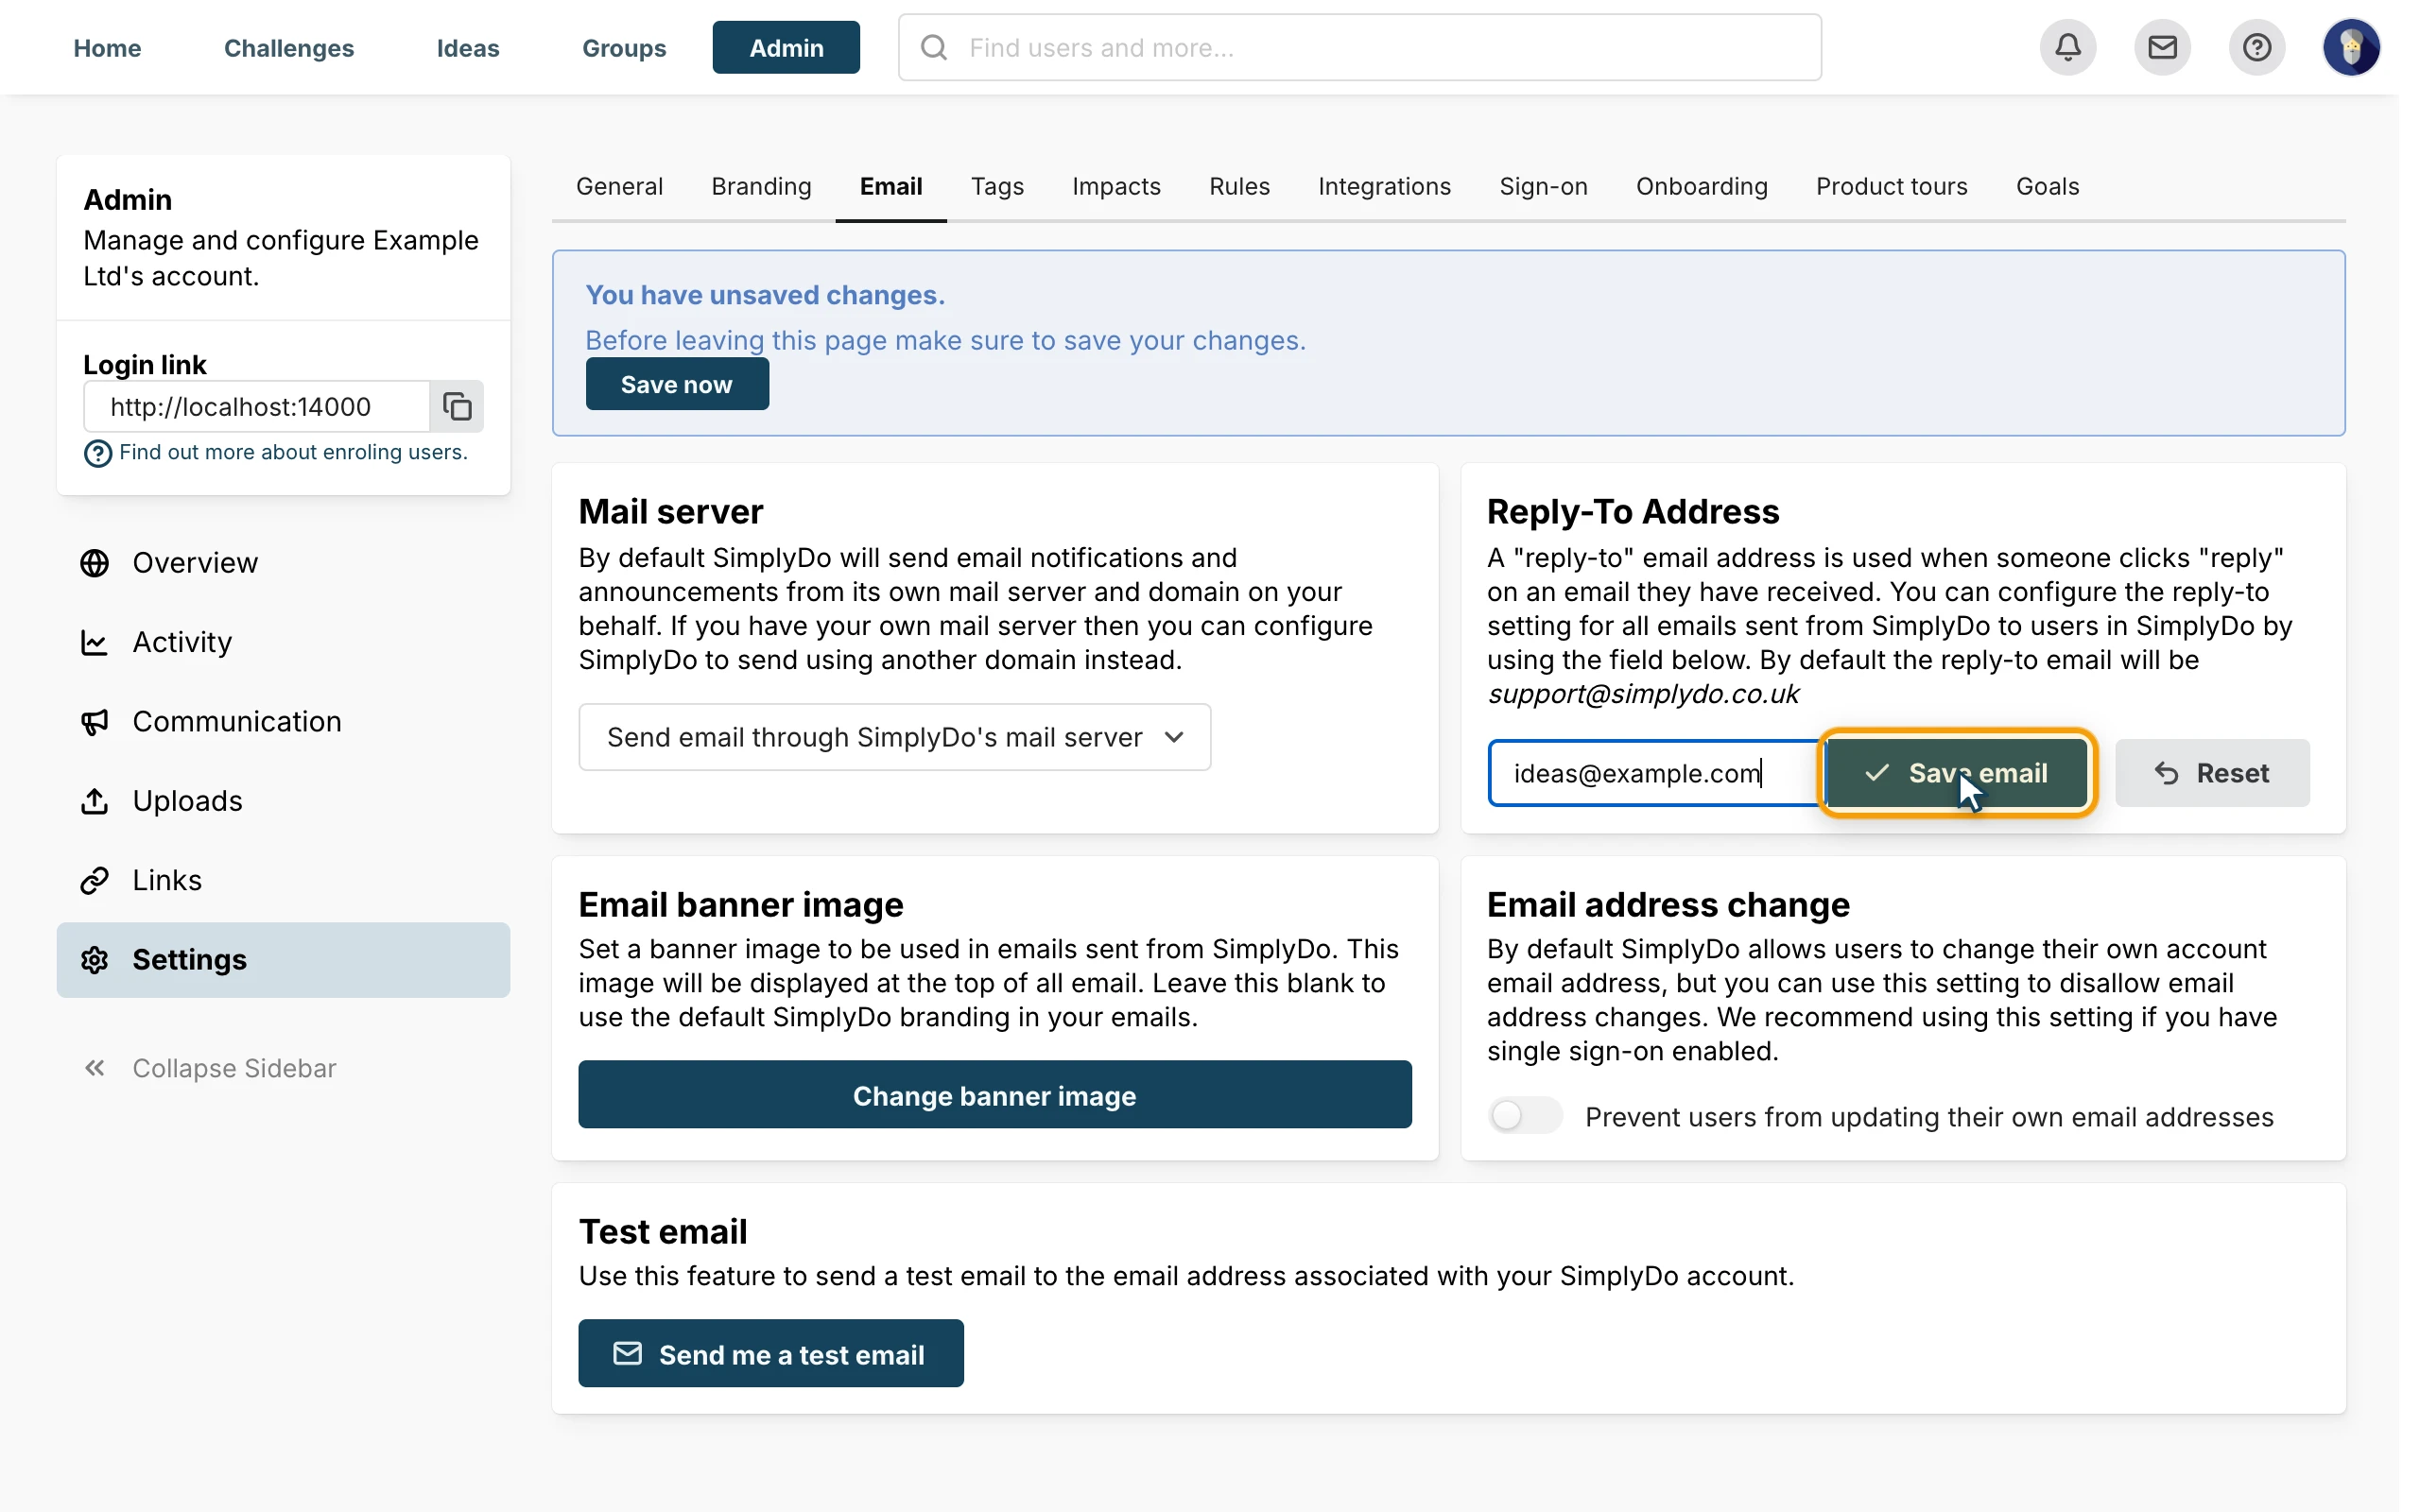Click Change banner image
Image resolution: width=2420 pixels, height=1512 pixels.
tap(994, 1095)
